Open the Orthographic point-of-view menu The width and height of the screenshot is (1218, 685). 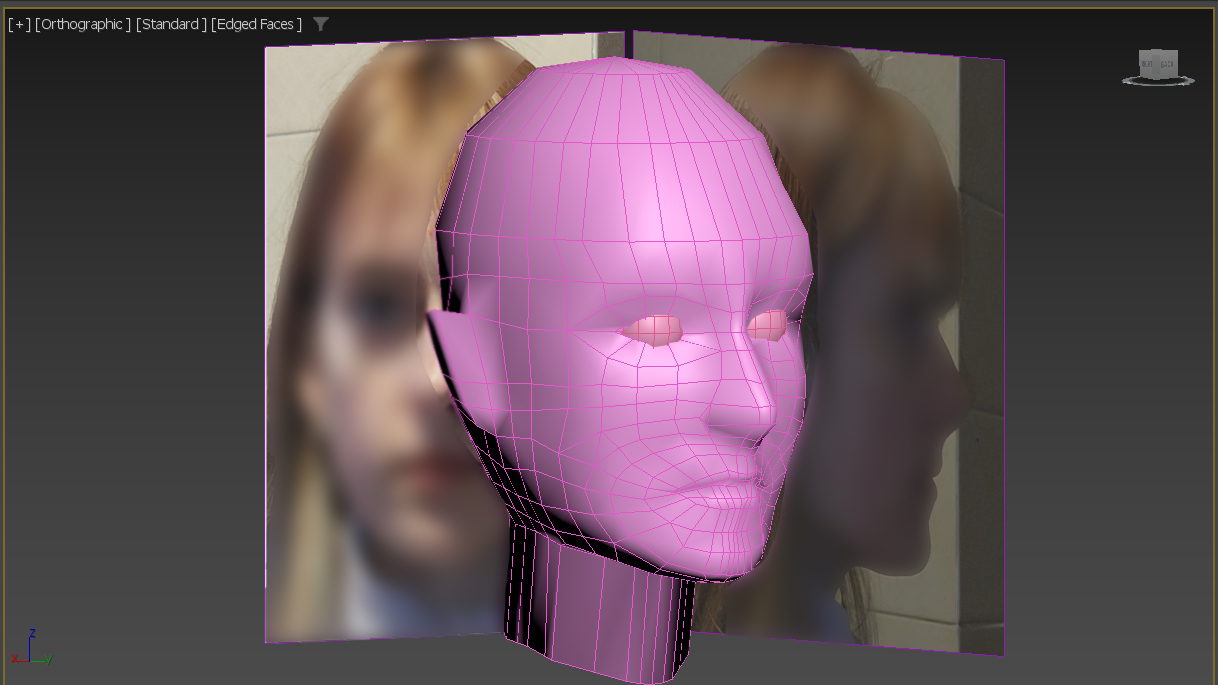coord(83,24)
